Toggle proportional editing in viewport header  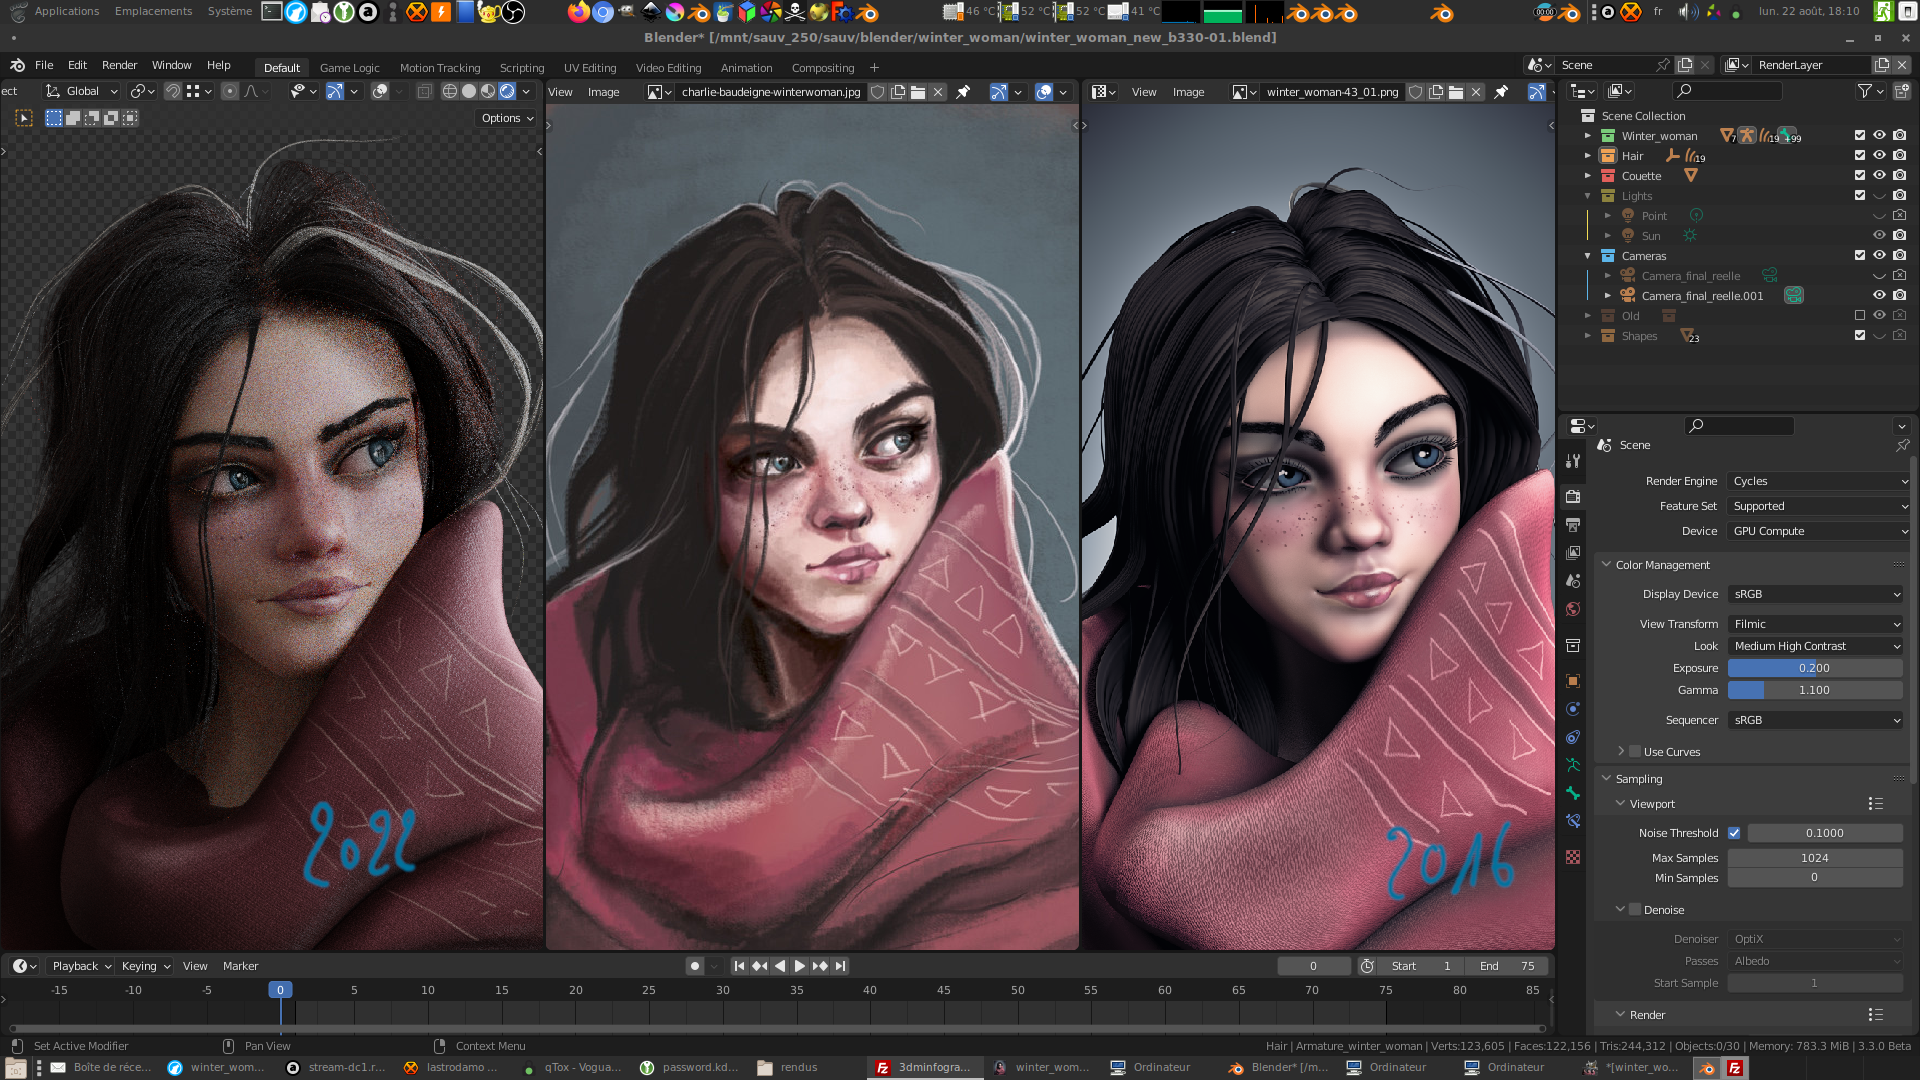230,91
